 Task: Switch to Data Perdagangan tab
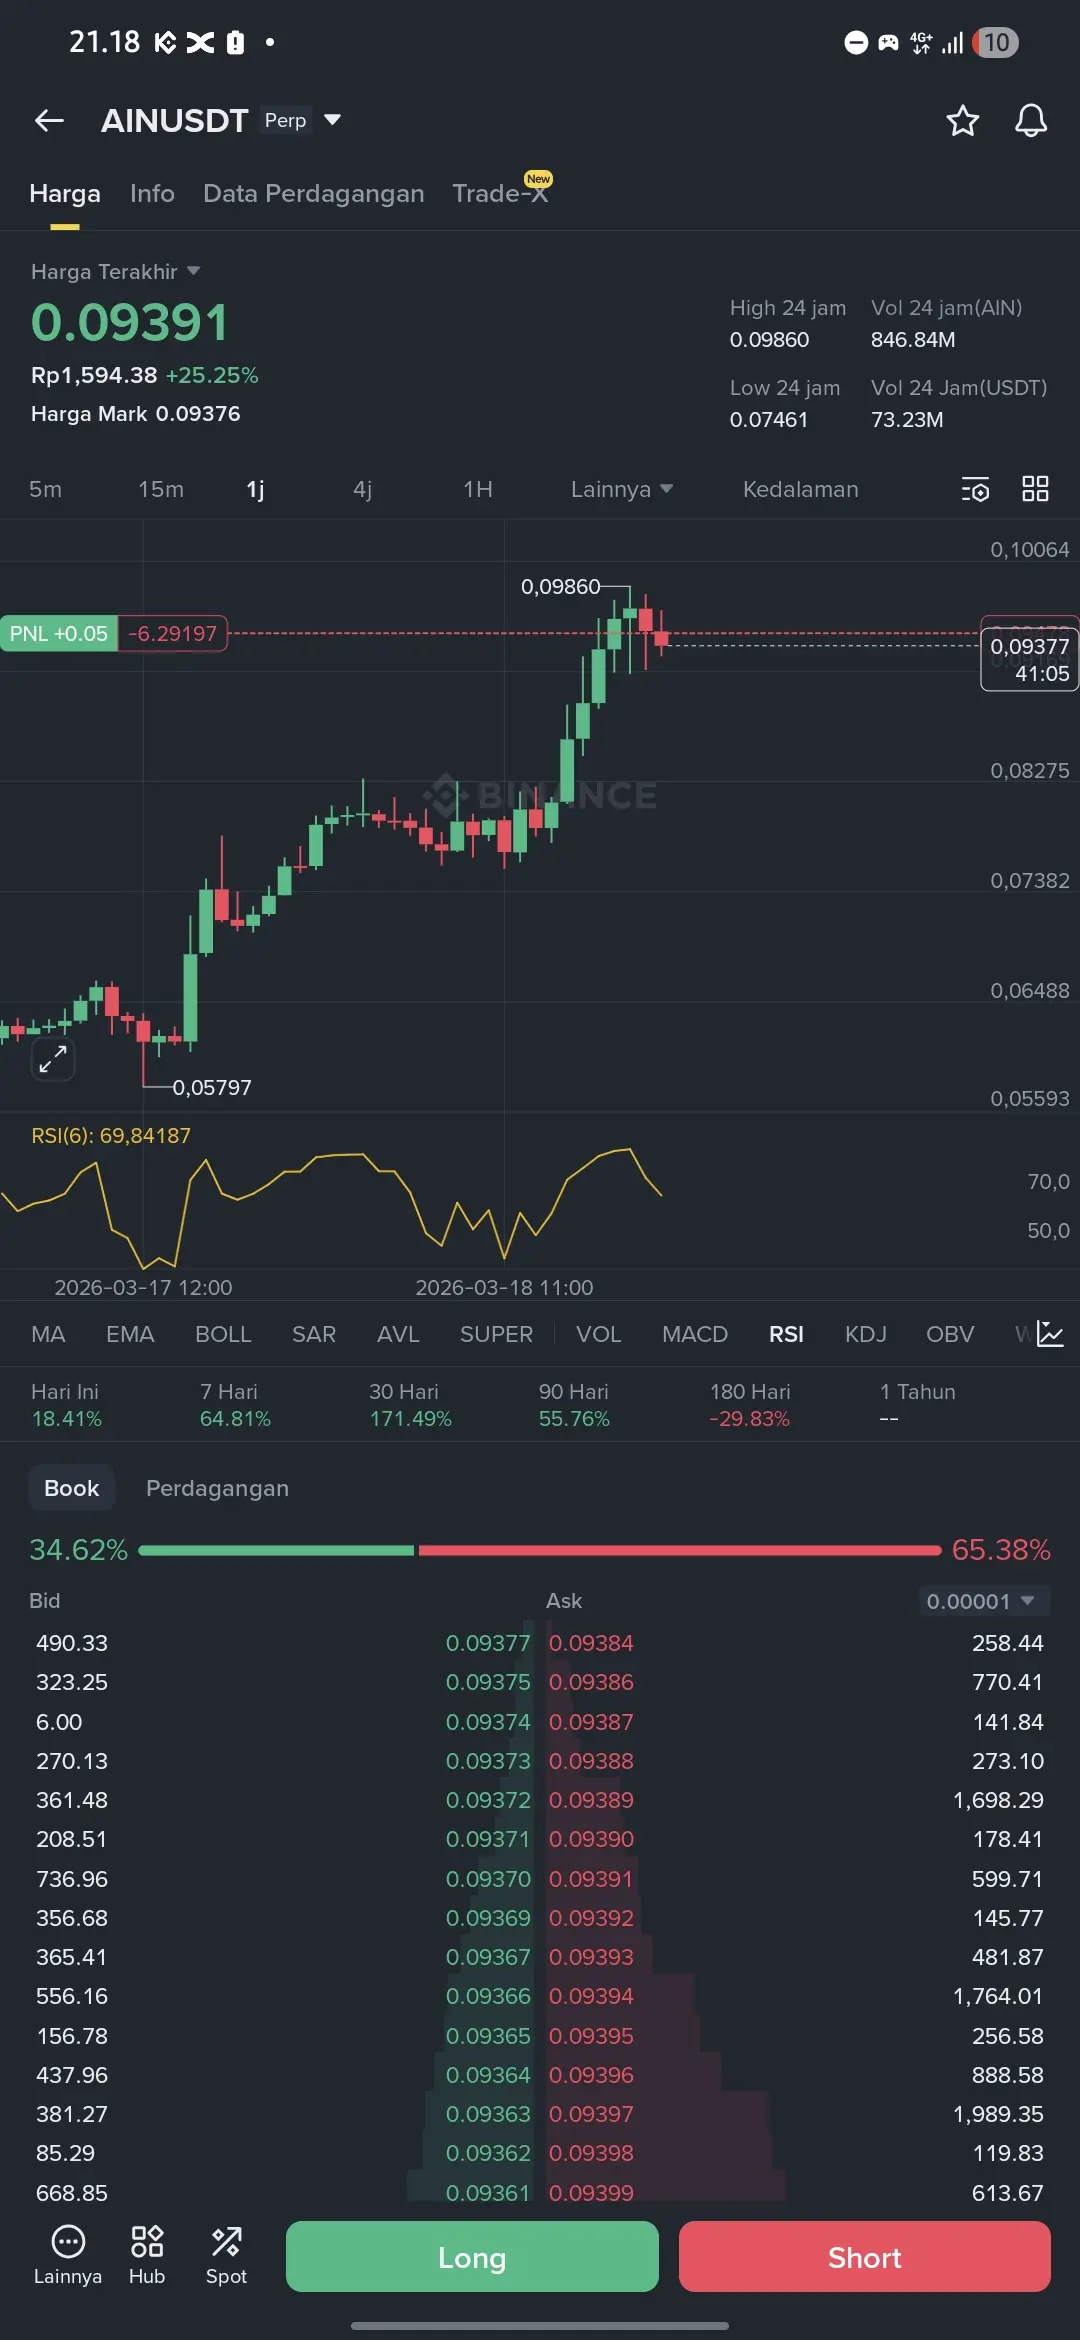(314, 193)
